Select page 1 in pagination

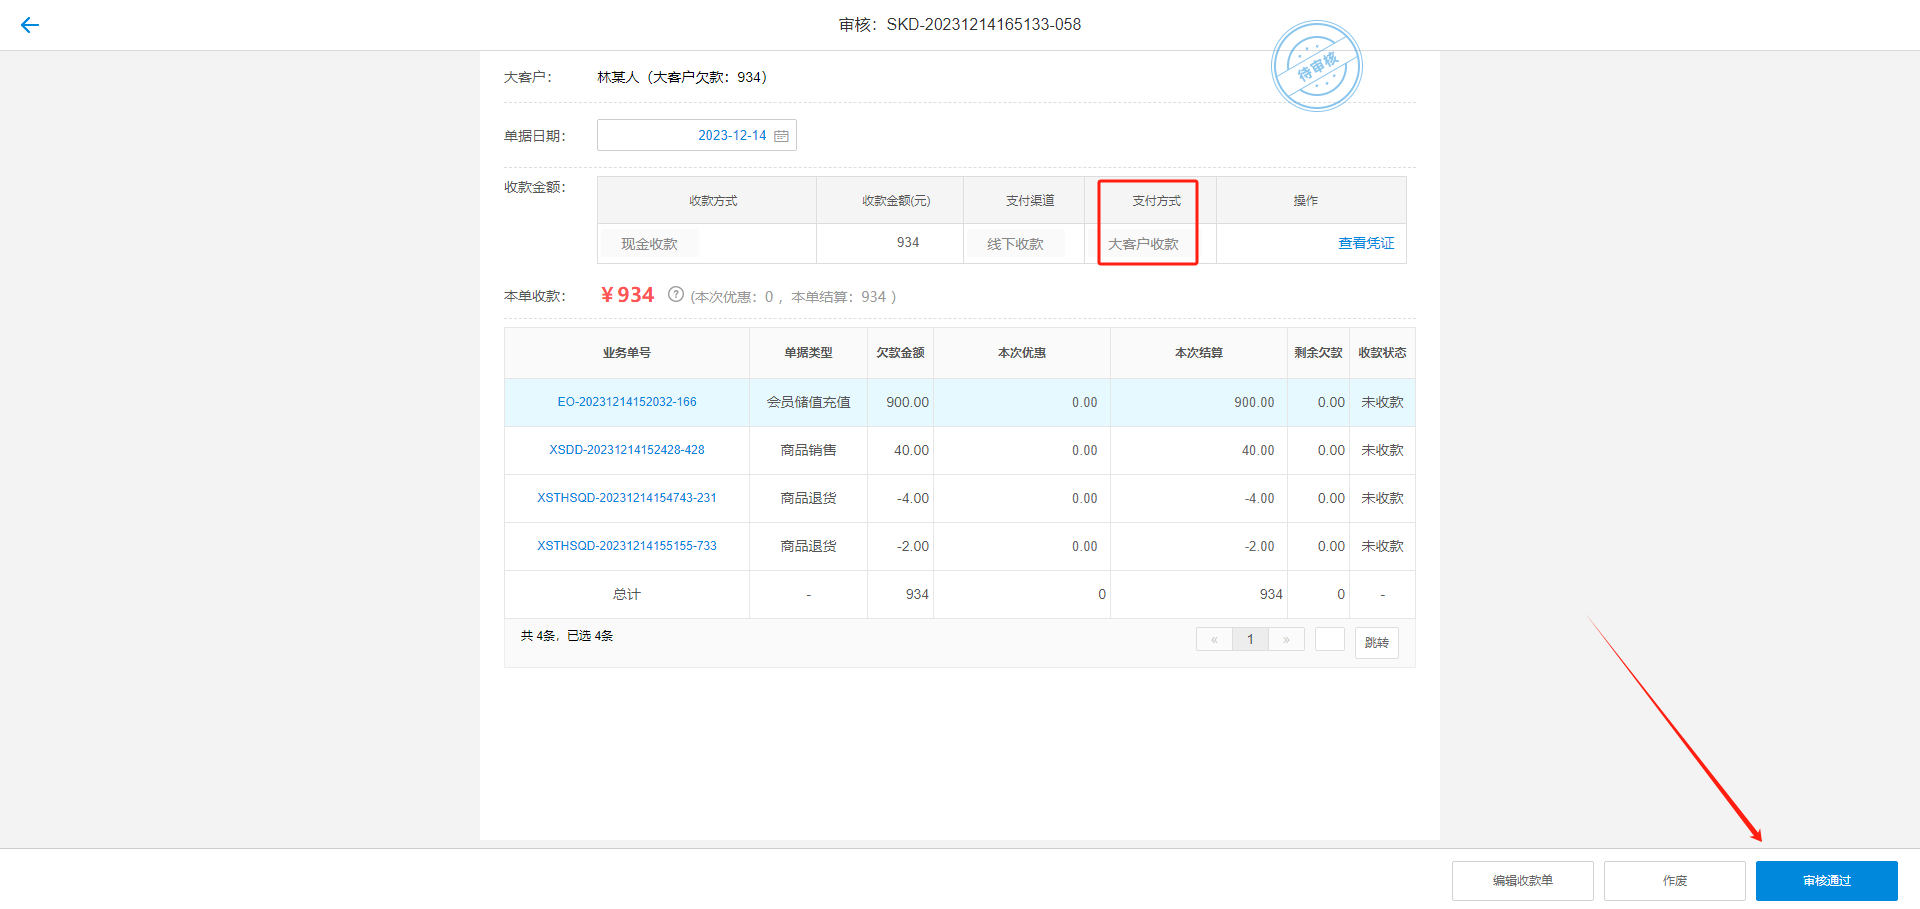tap(1250, 640)
